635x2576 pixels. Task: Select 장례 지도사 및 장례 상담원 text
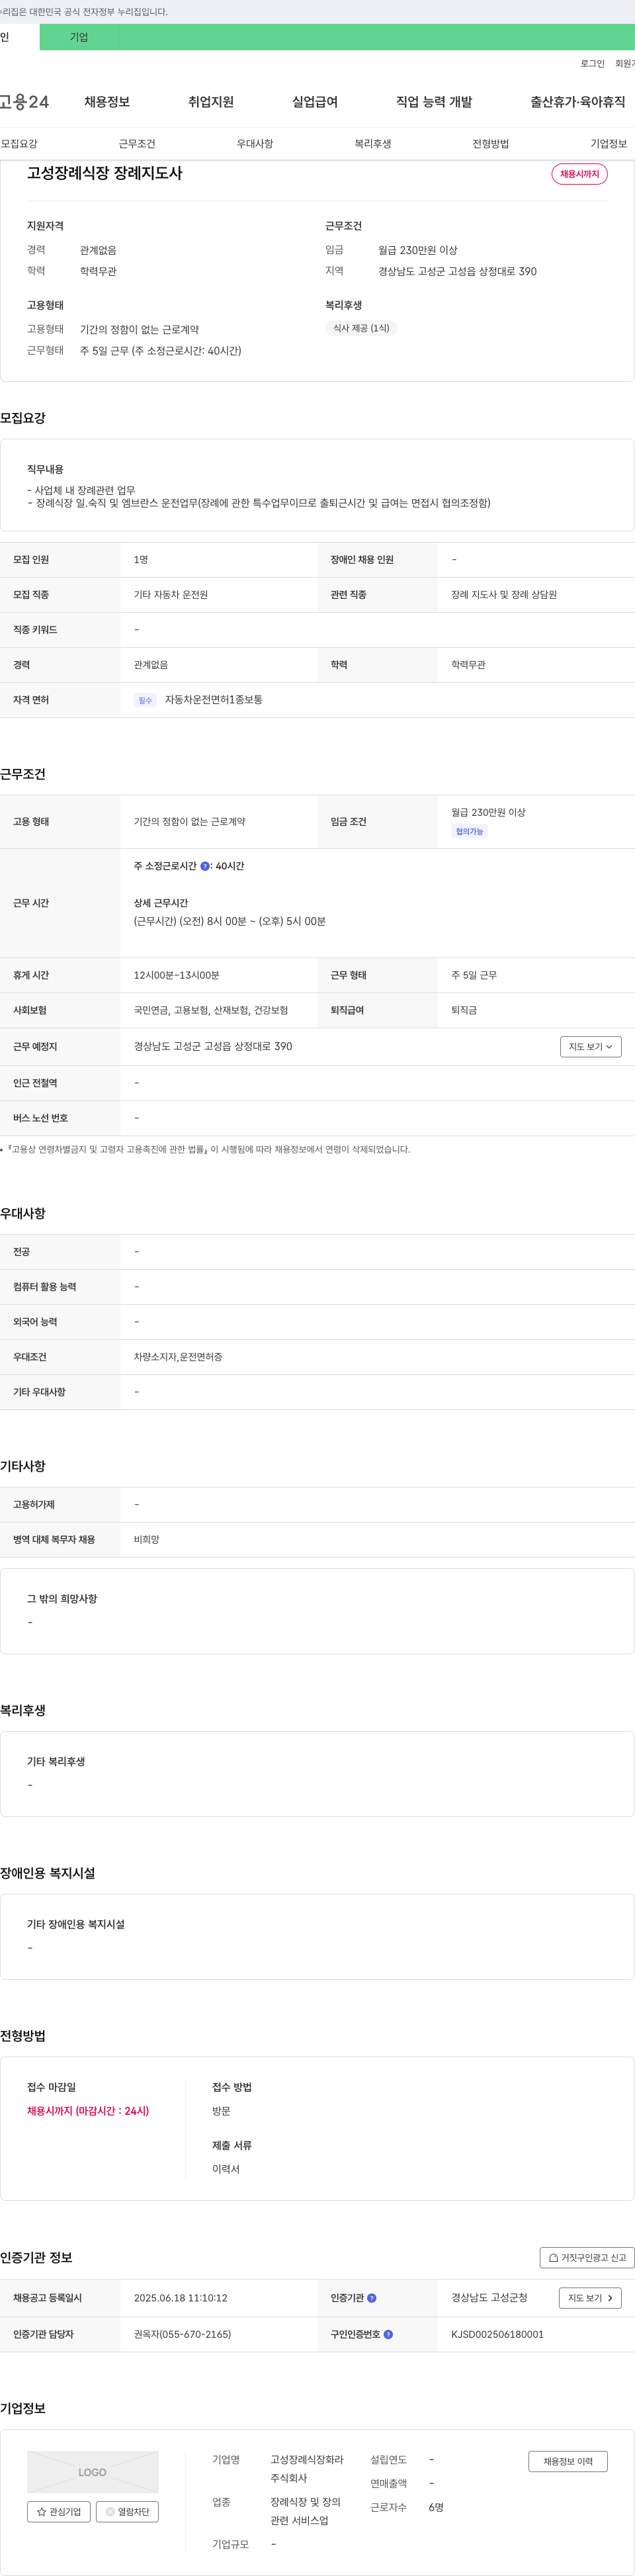504,595
